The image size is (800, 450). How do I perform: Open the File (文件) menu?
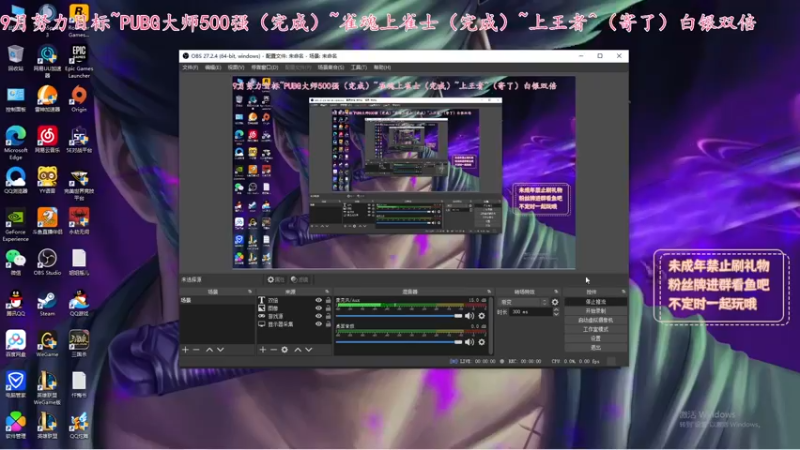tap(190, 67)
